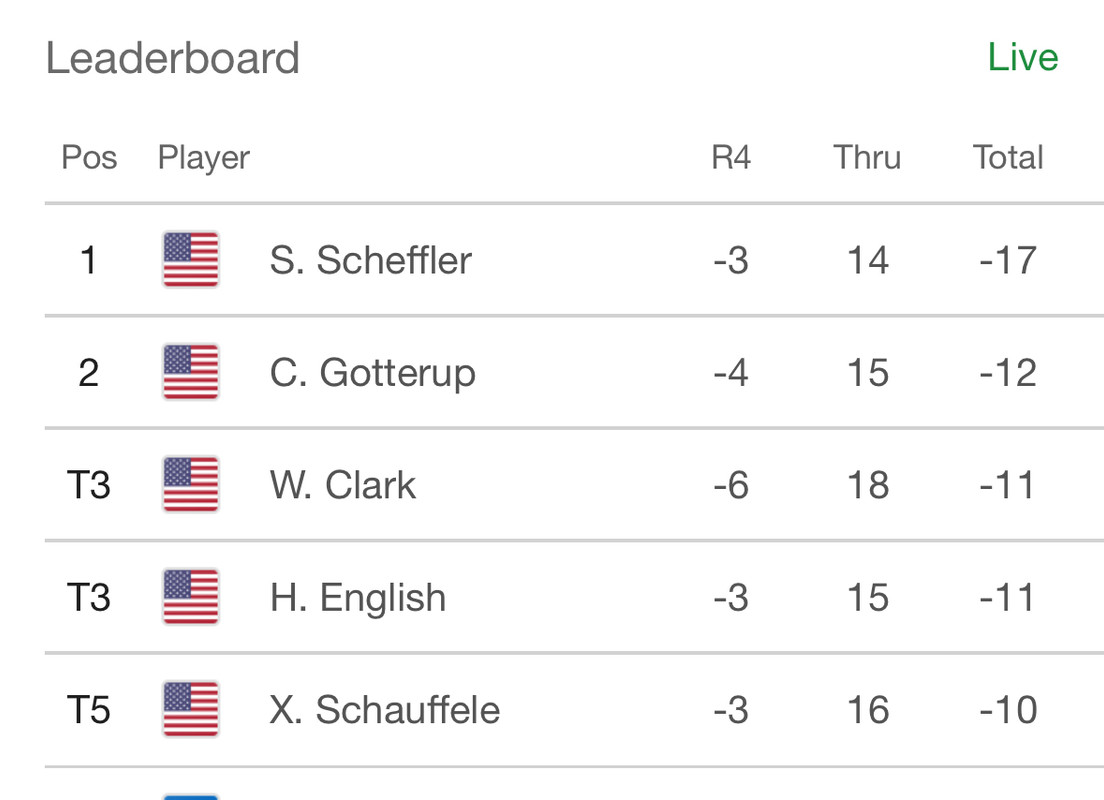
Task: Click the partially visible flag at bottom
Action: 190,796
